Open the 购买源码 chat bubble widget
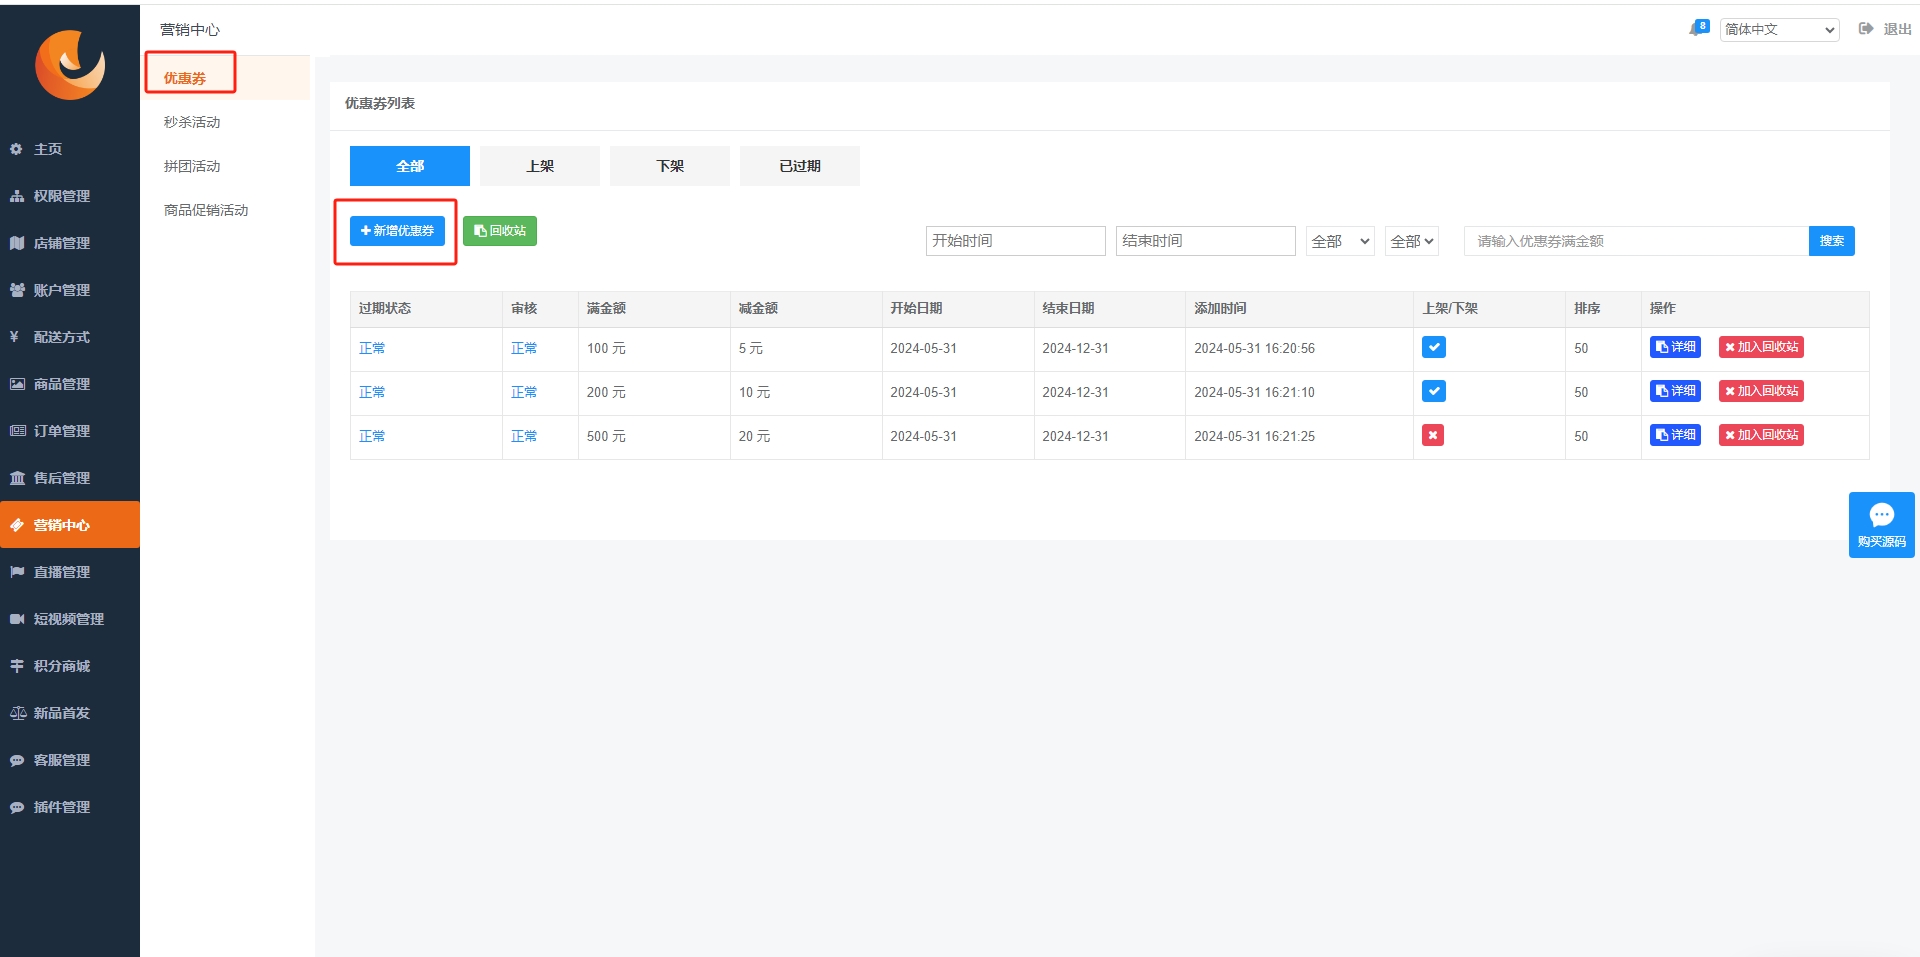Image resolution: width=1920 pixels, height=957 pixels. pyautogui.click(x=1881, y=524)
